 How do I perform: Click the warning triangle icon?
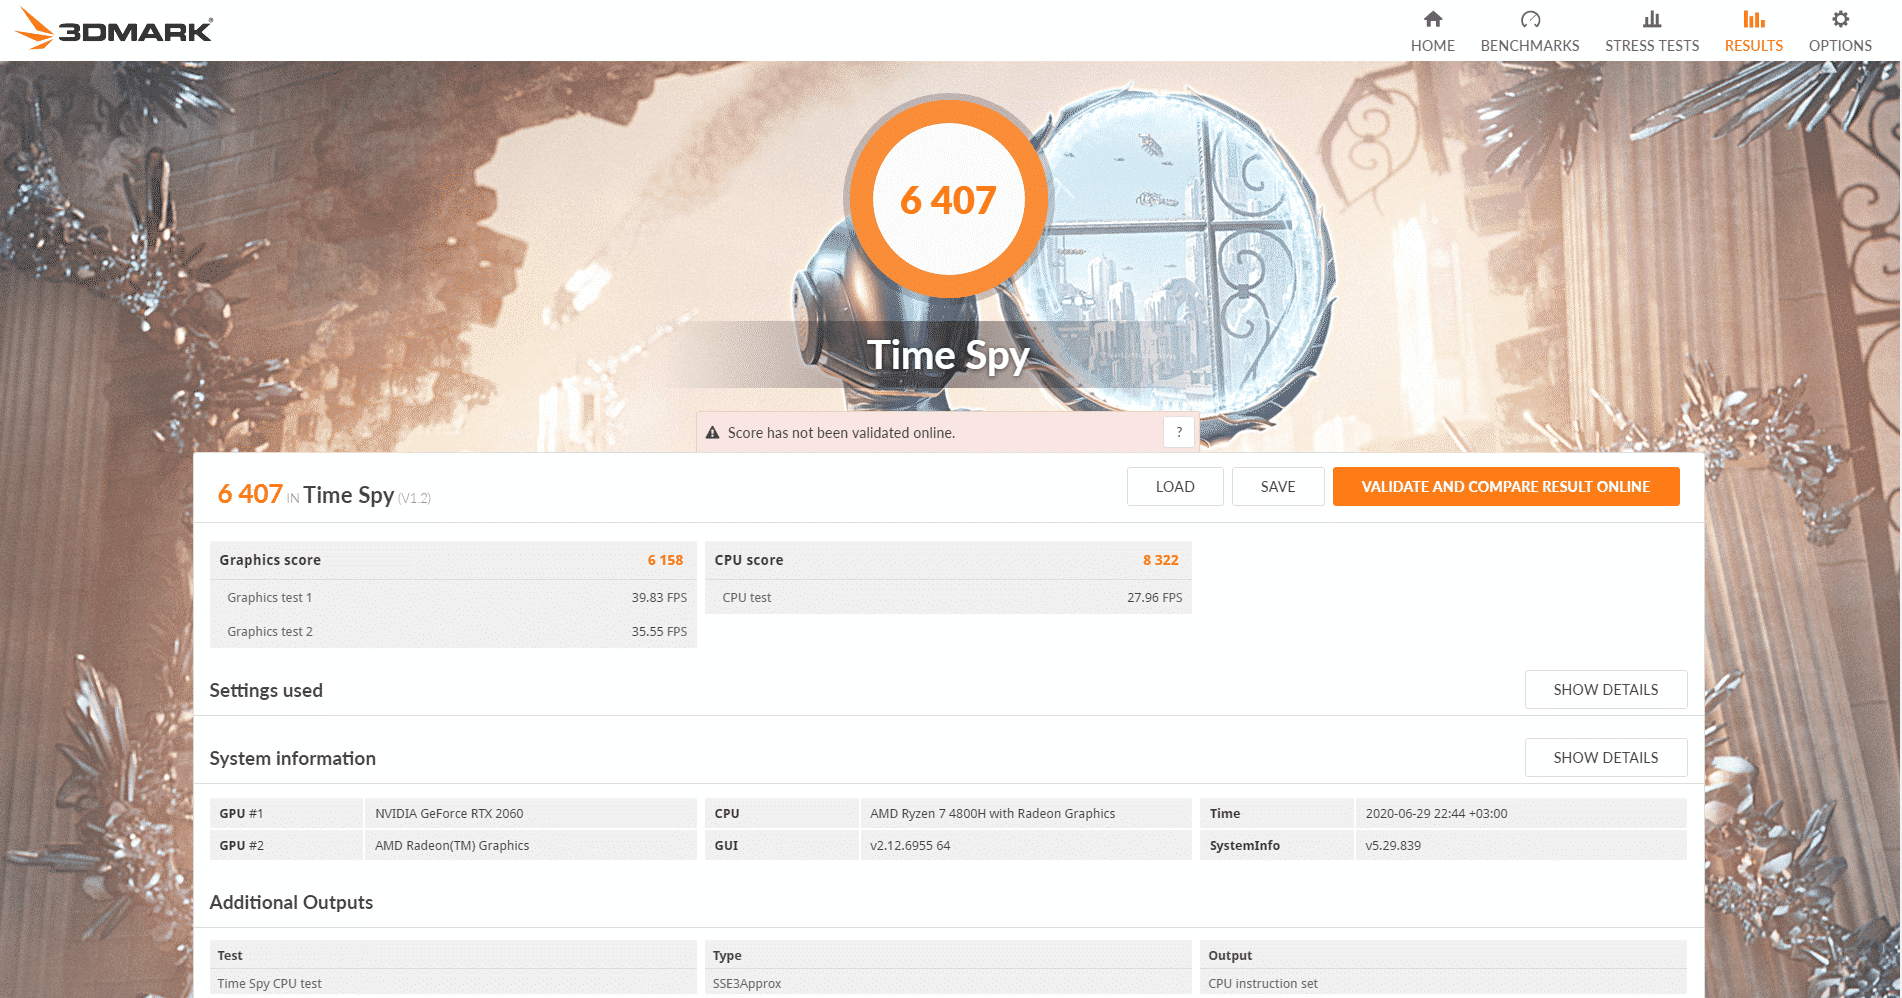pos(712,433)
